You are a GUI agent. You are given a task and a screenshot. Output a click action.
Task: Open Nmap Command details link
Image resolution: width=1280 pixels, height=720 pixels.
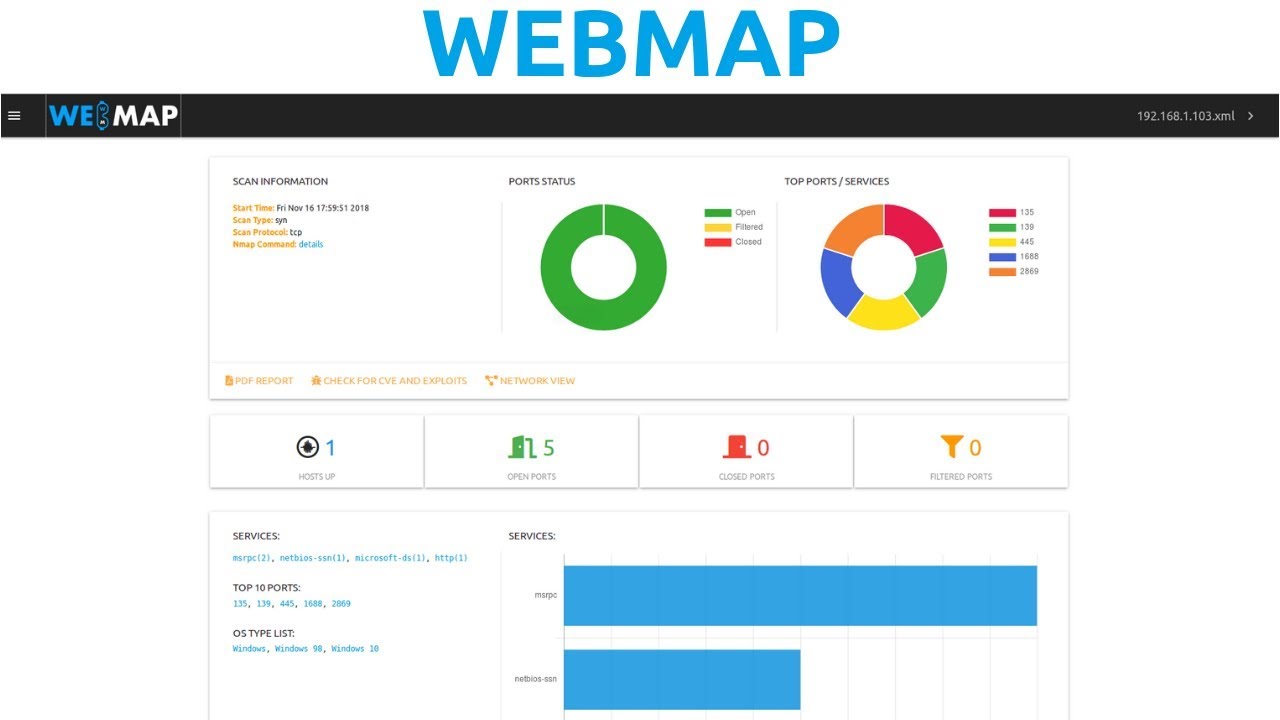click(311, 244)
